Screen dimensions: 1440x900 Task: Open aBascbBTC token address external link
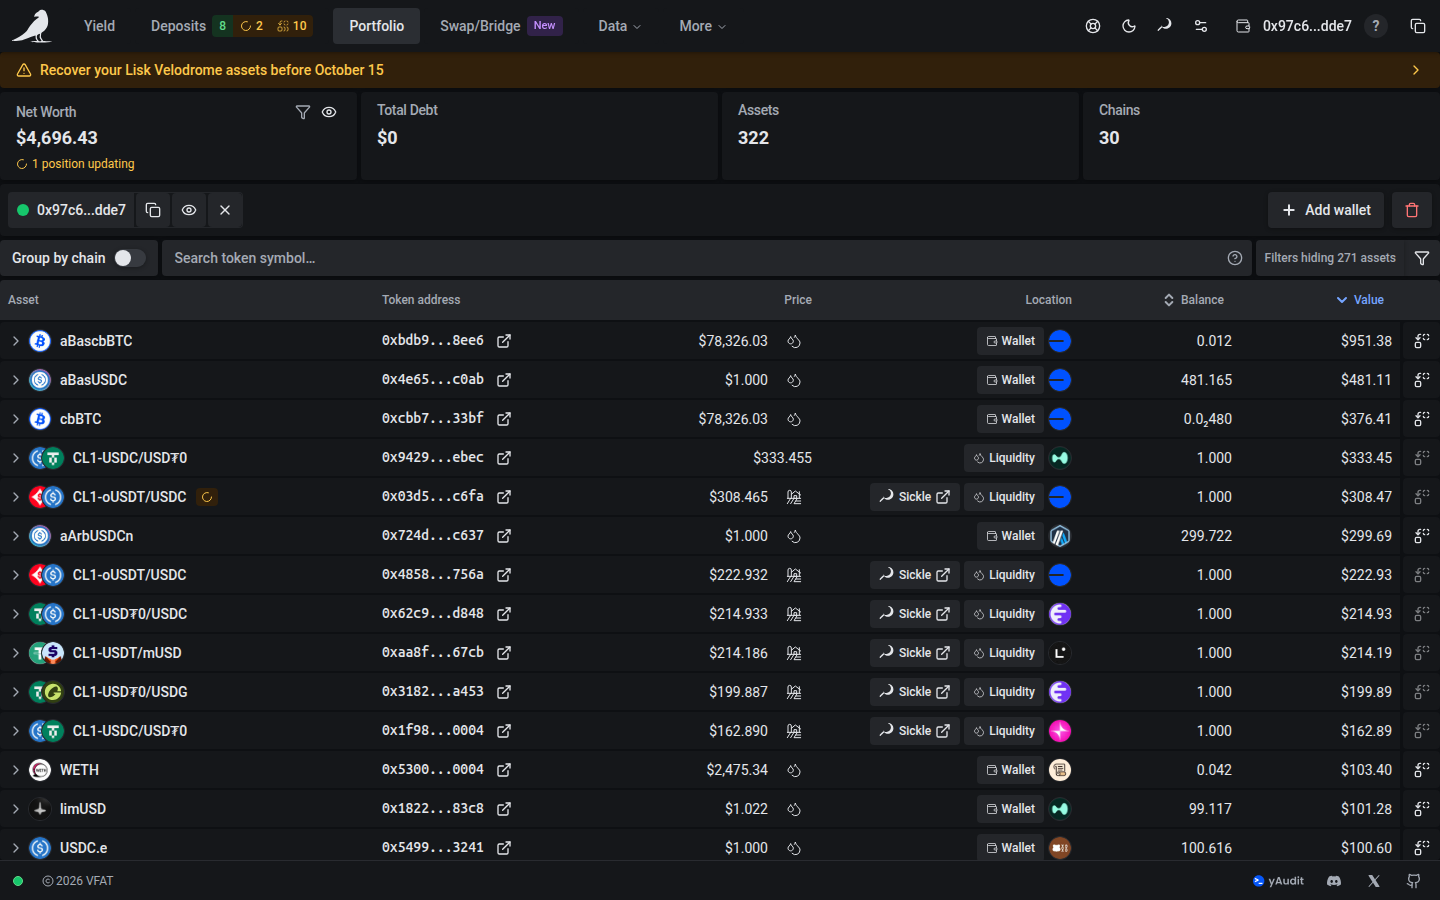504,341
